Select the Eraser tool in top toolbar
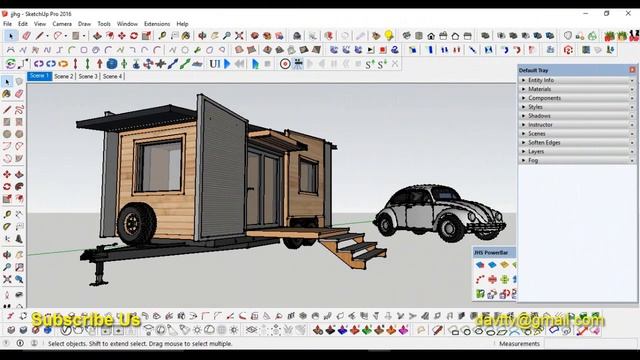 27,36
